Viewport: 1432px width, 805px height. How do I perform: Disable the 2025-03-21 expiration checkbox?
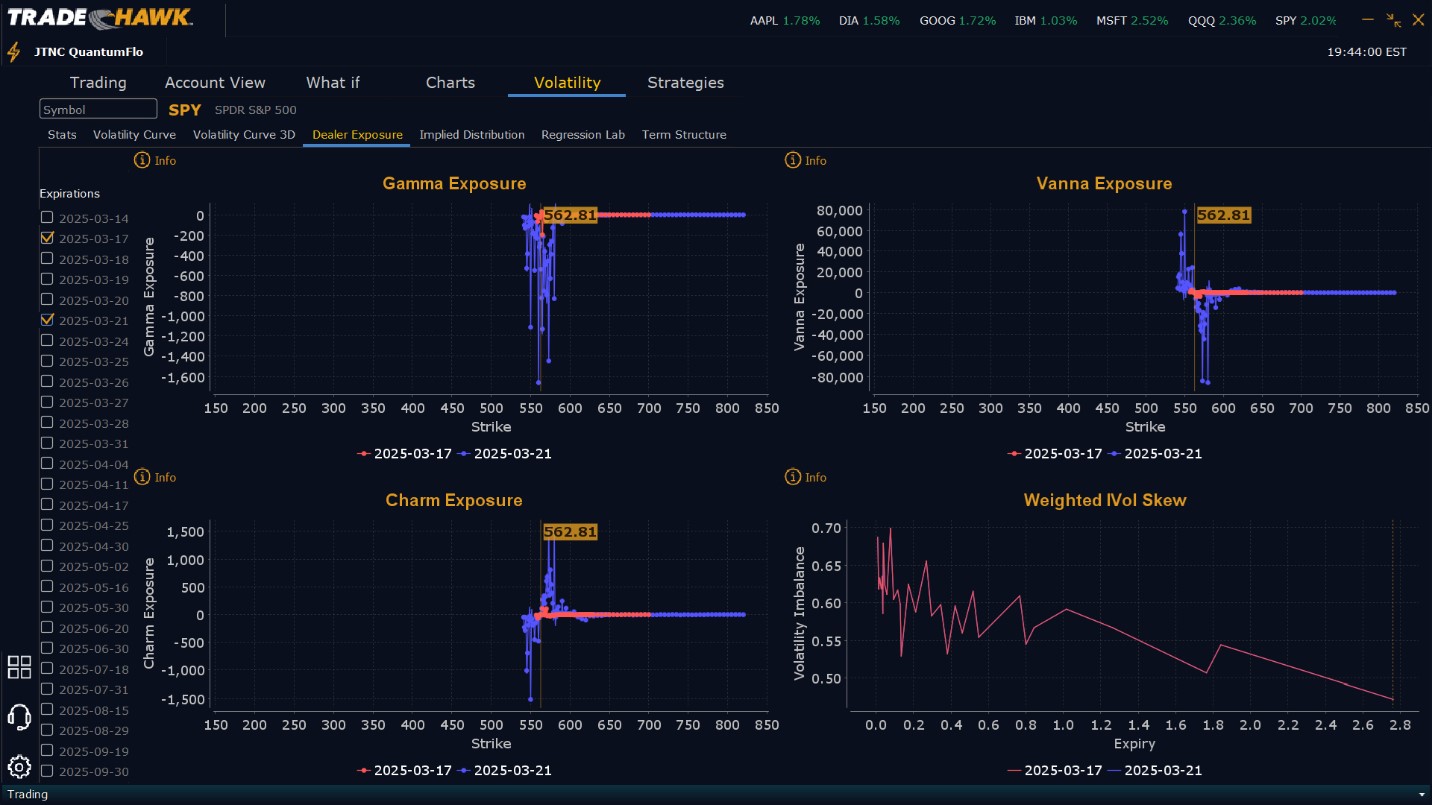click(47, 320)
